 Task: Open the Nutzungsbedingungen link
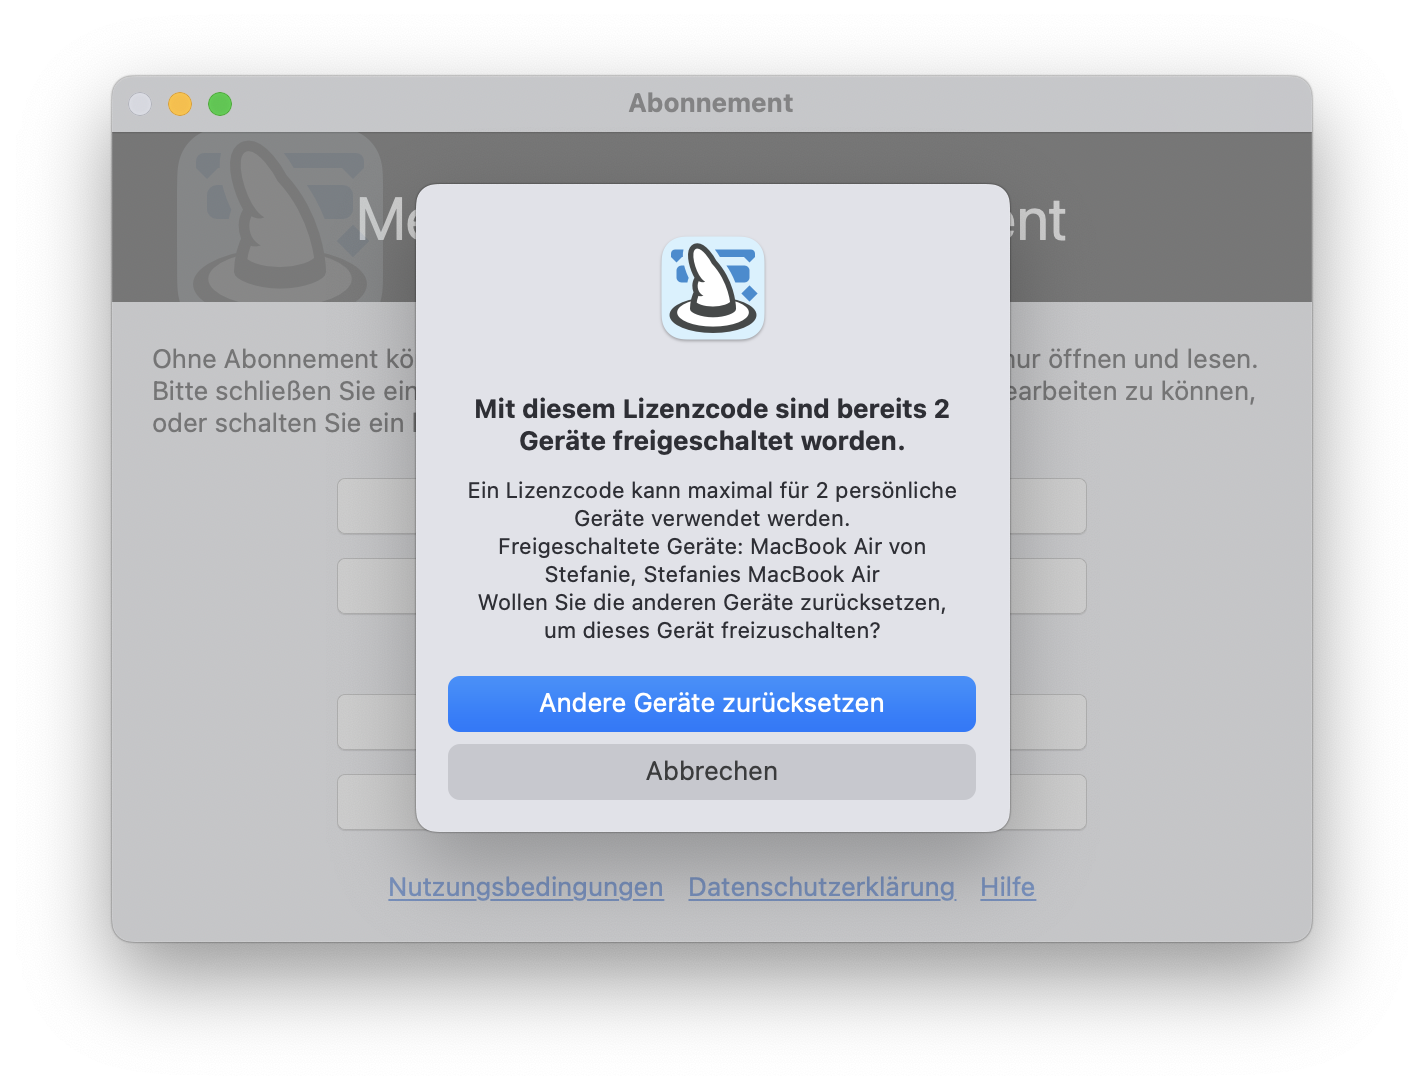(526, 887)
